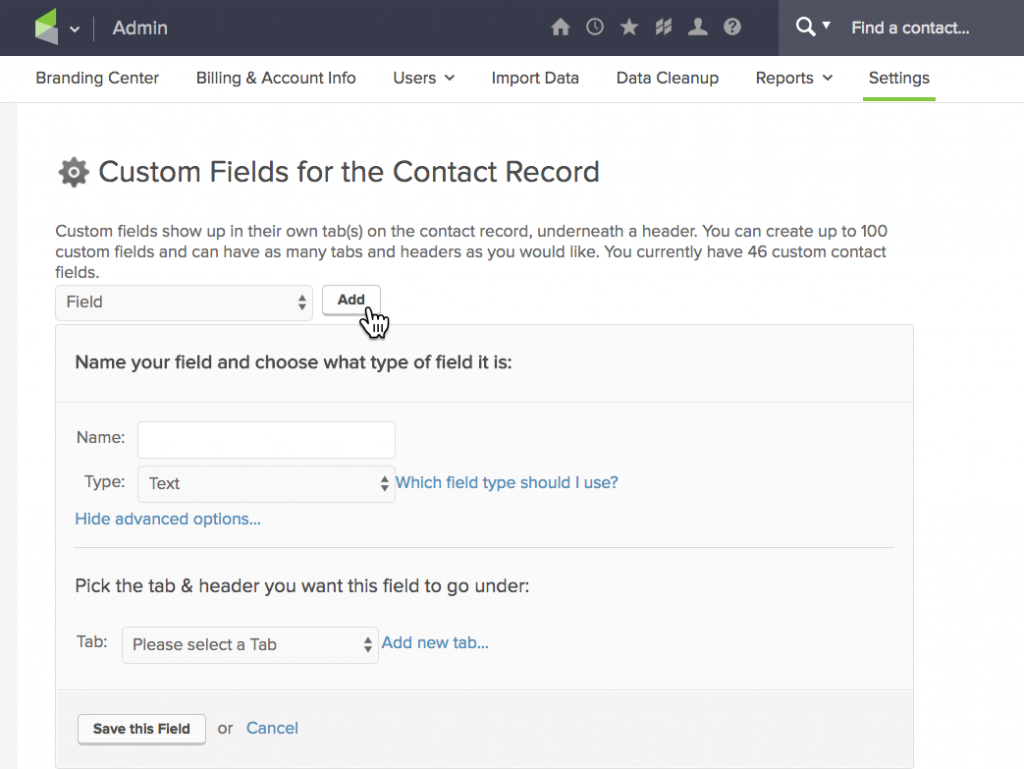Click the gear icon beside Custom Fields title
1024x769 pixels.
pos(73,172)
